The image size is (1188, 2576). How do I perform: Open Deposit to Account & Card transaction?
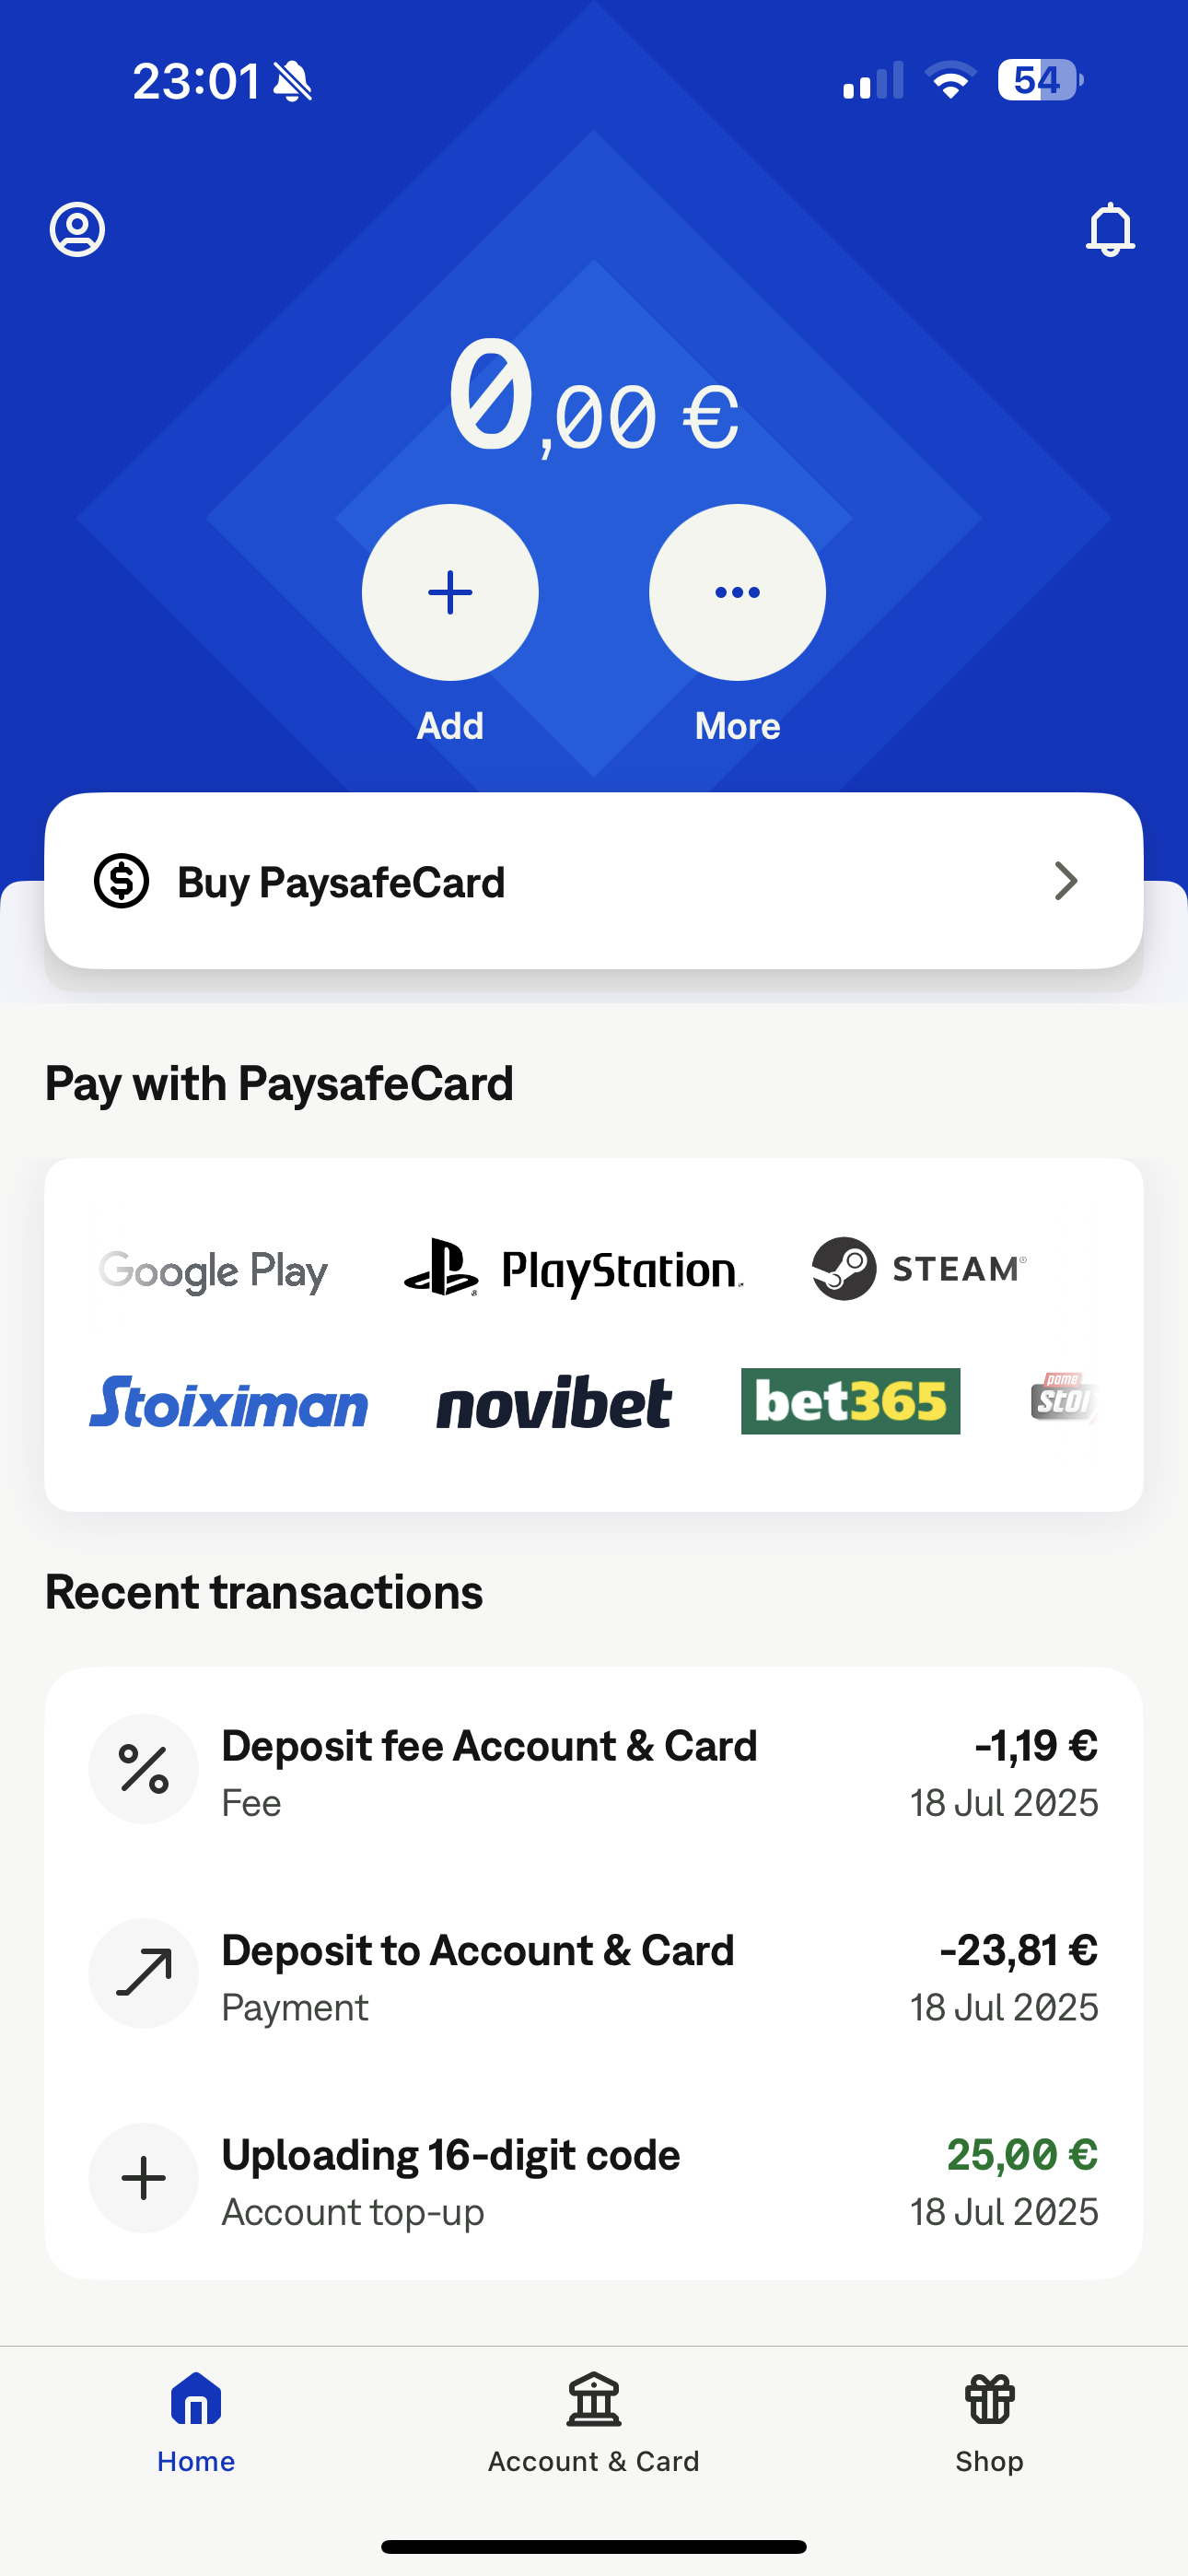(x=594, y=1974)
